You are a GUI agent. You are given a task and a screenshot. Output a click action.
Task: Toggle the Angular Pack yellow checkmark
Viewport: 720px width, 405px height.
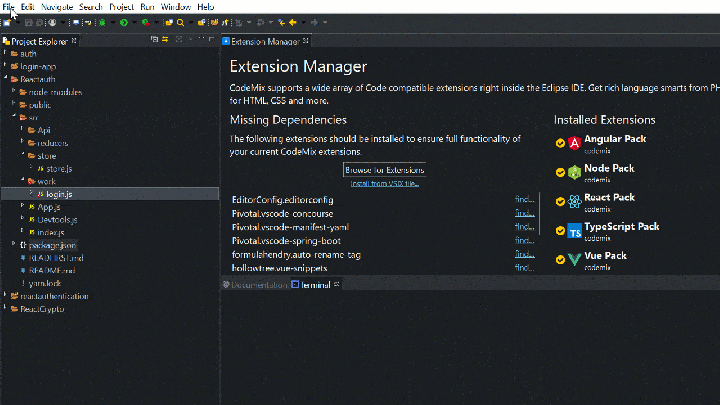pos(560,143)
